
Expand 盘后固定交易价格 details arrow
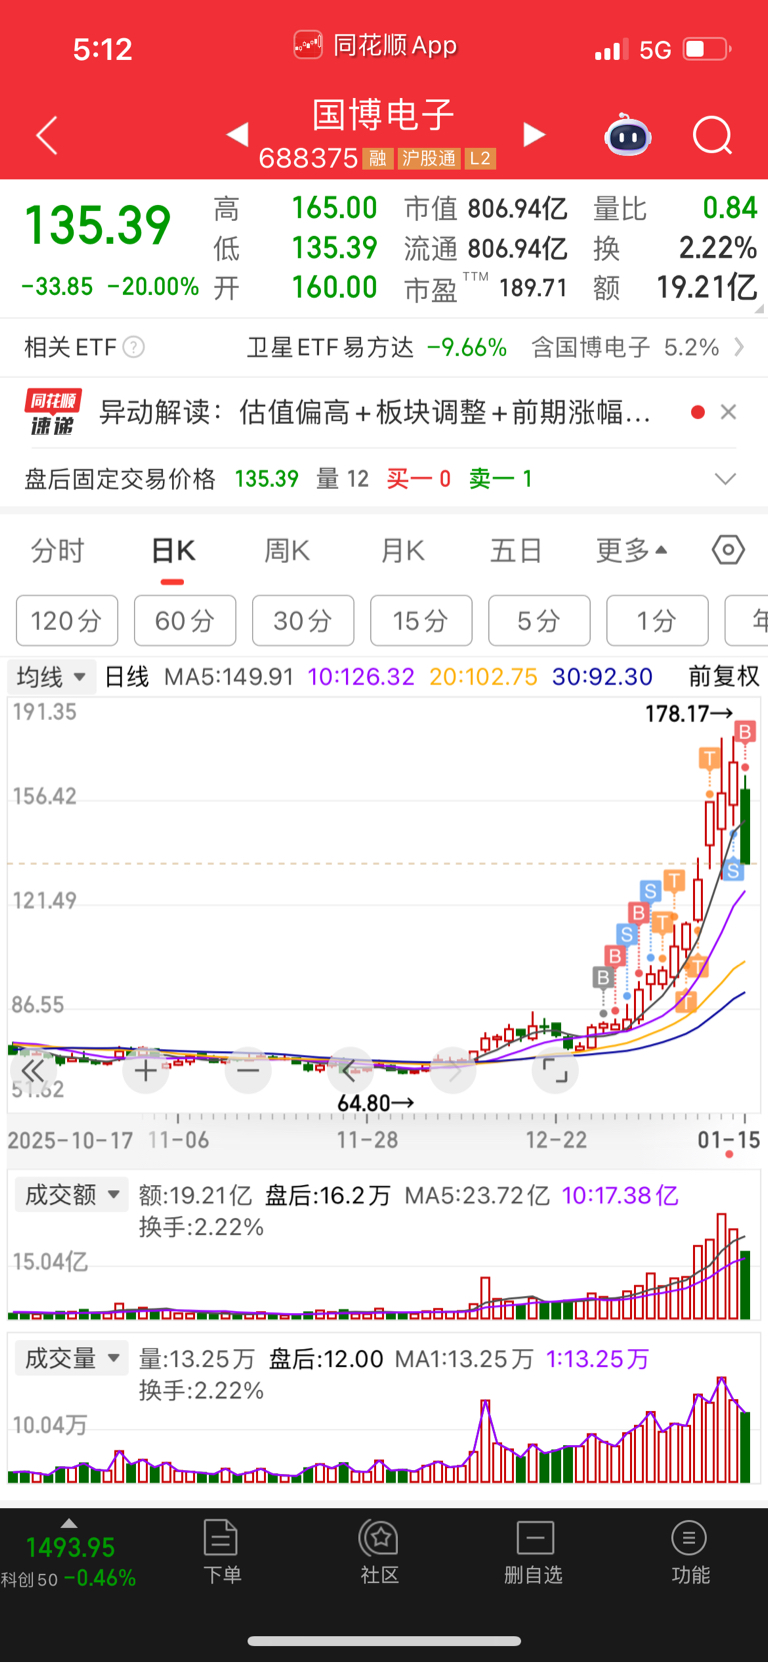coord(726,479)
